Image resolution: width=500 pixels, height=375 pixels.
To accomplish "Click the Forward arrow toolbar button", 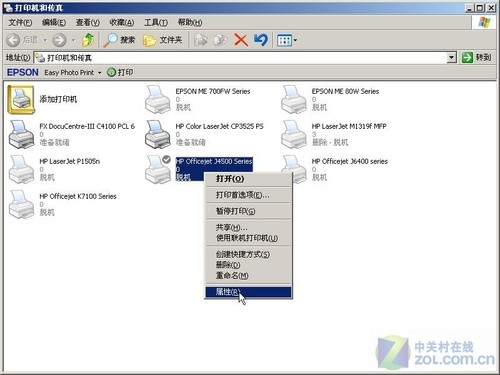I will coord(59,40).
